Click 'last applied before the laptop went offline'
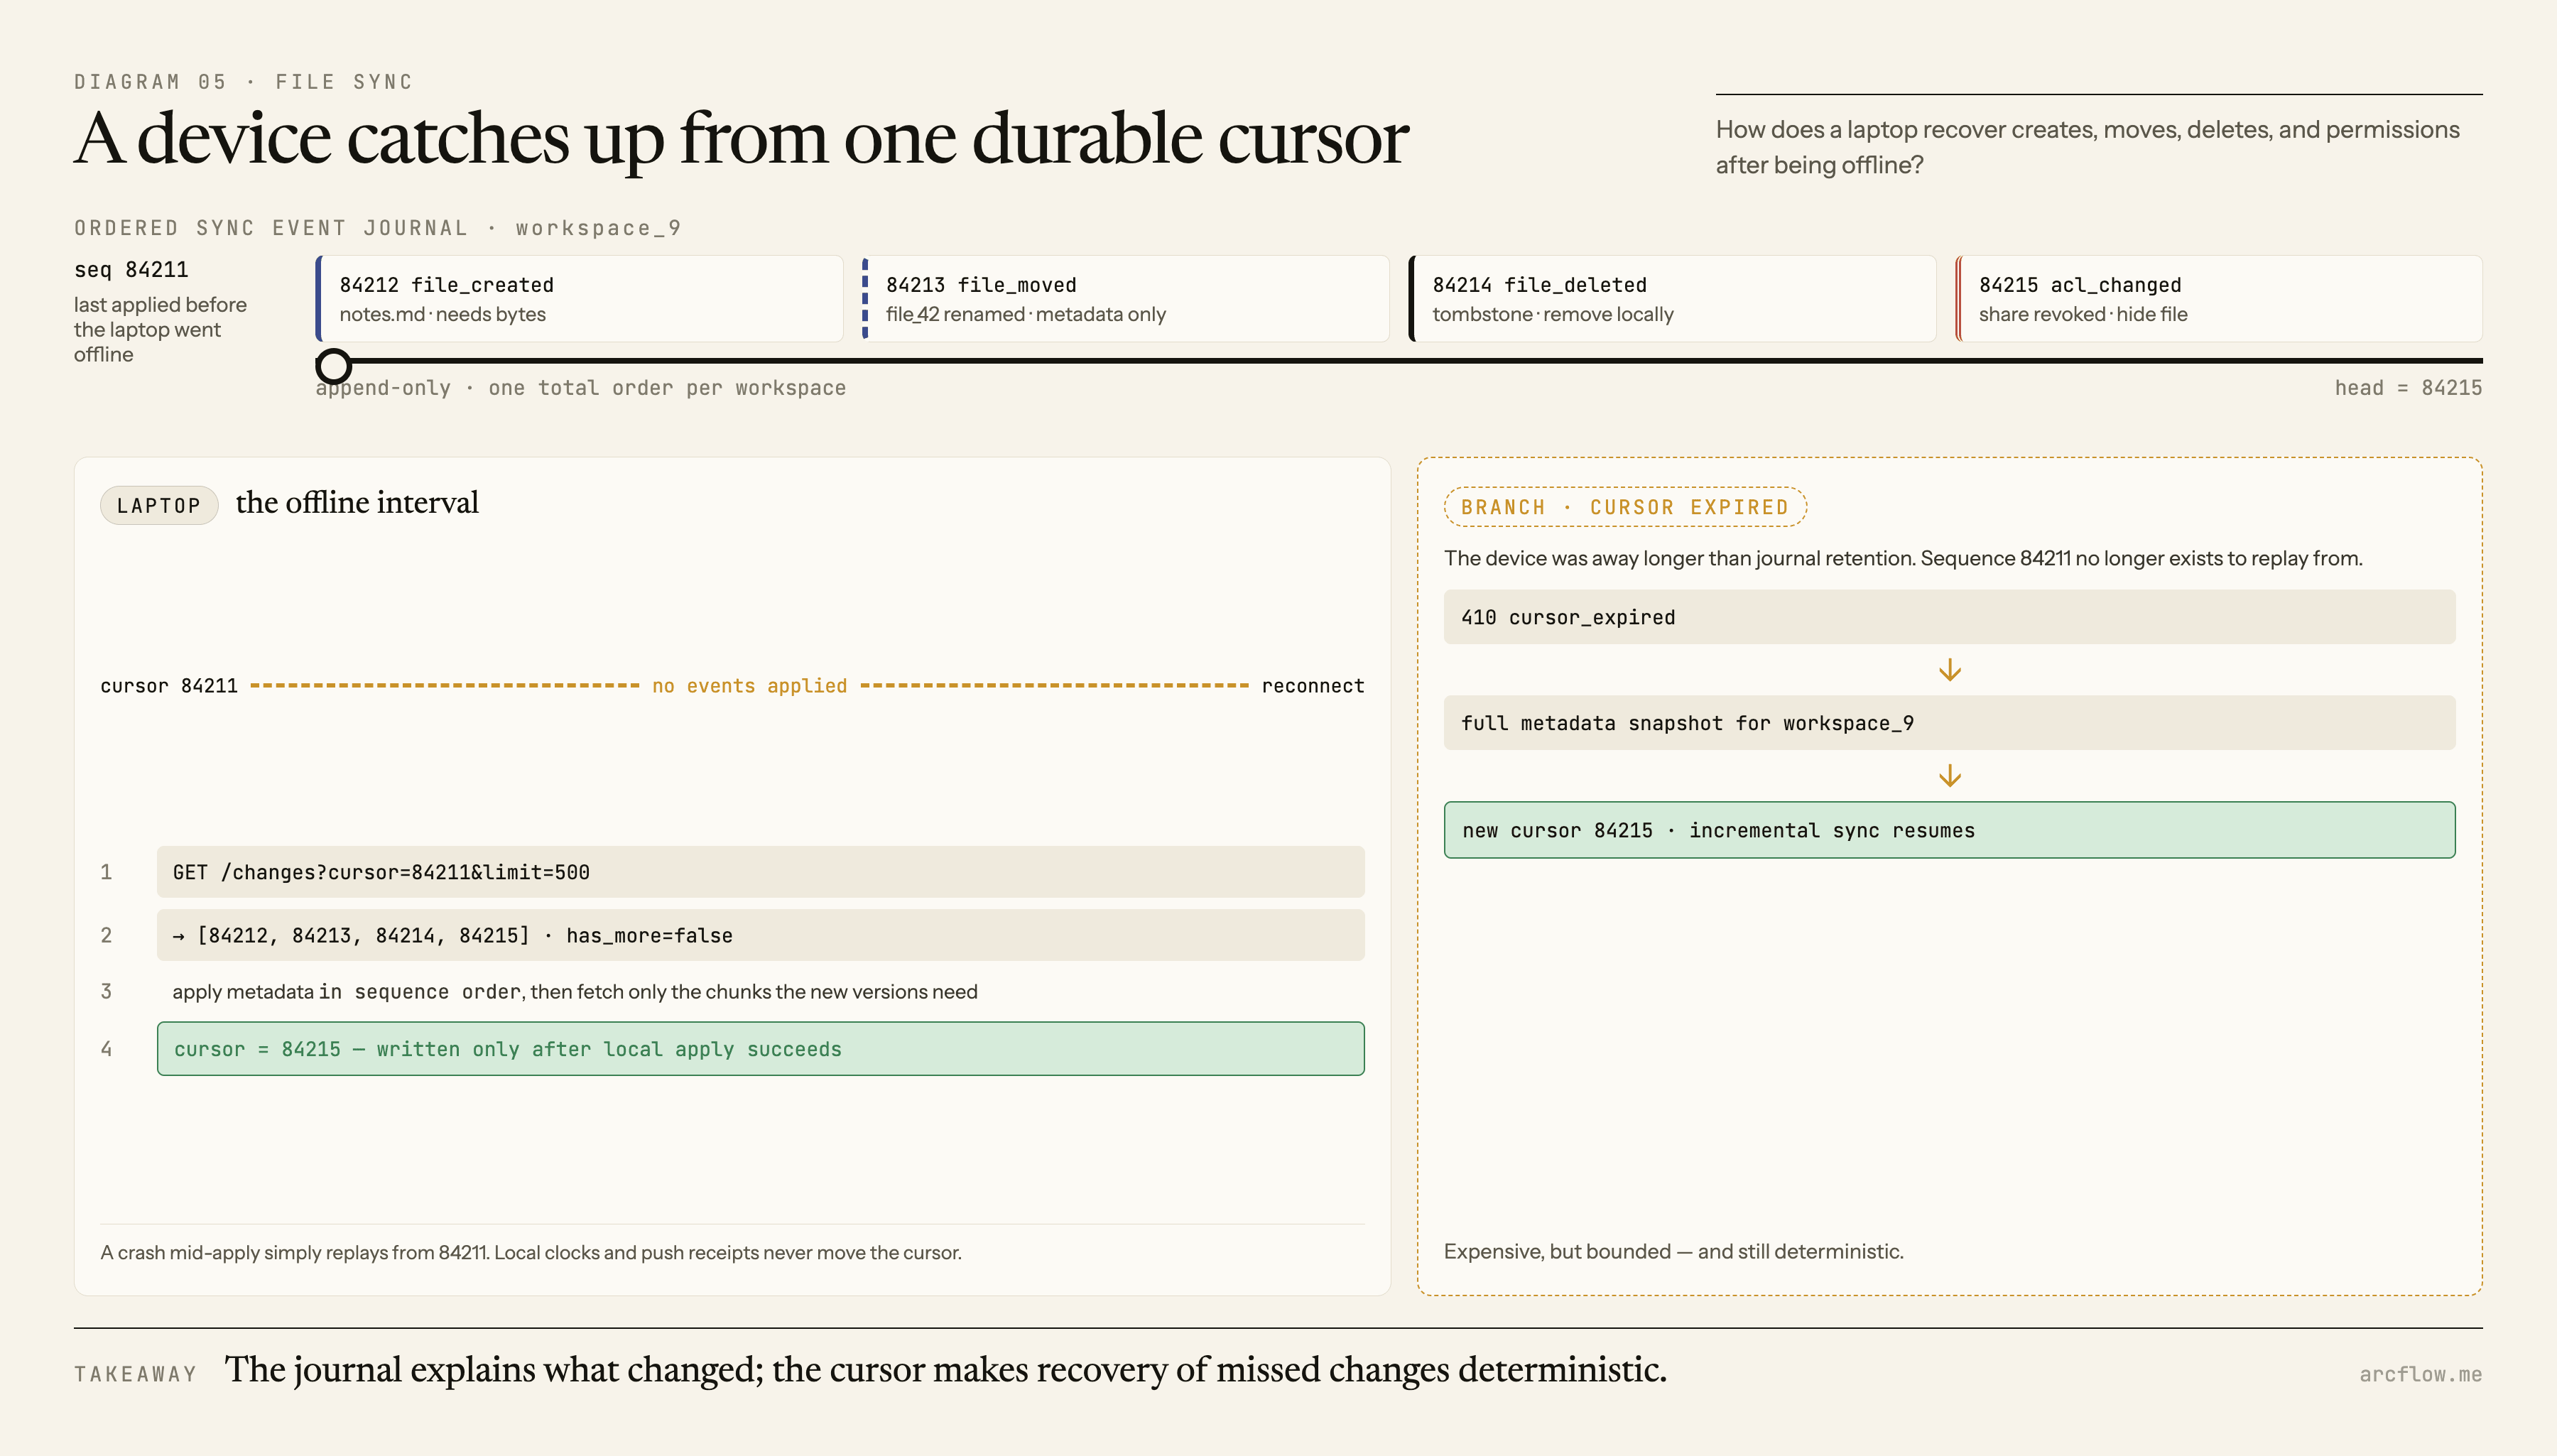 (x=160, y=330)
